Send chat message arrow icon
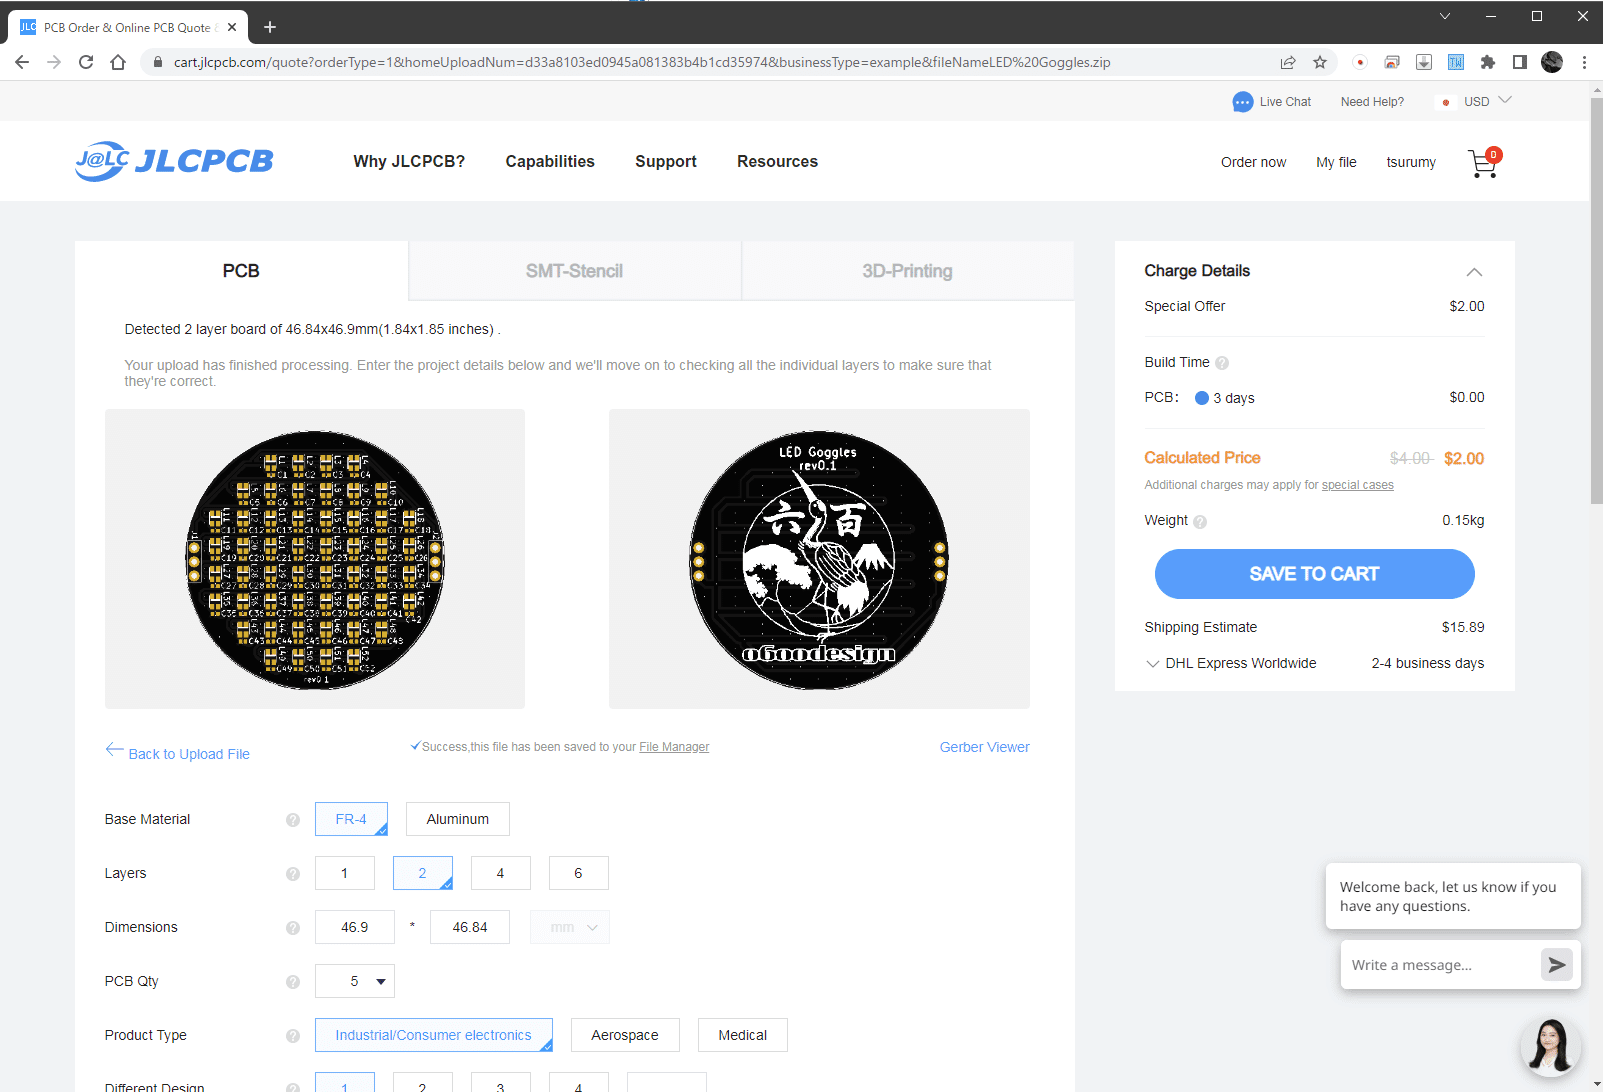 (x=1556, y=965)
